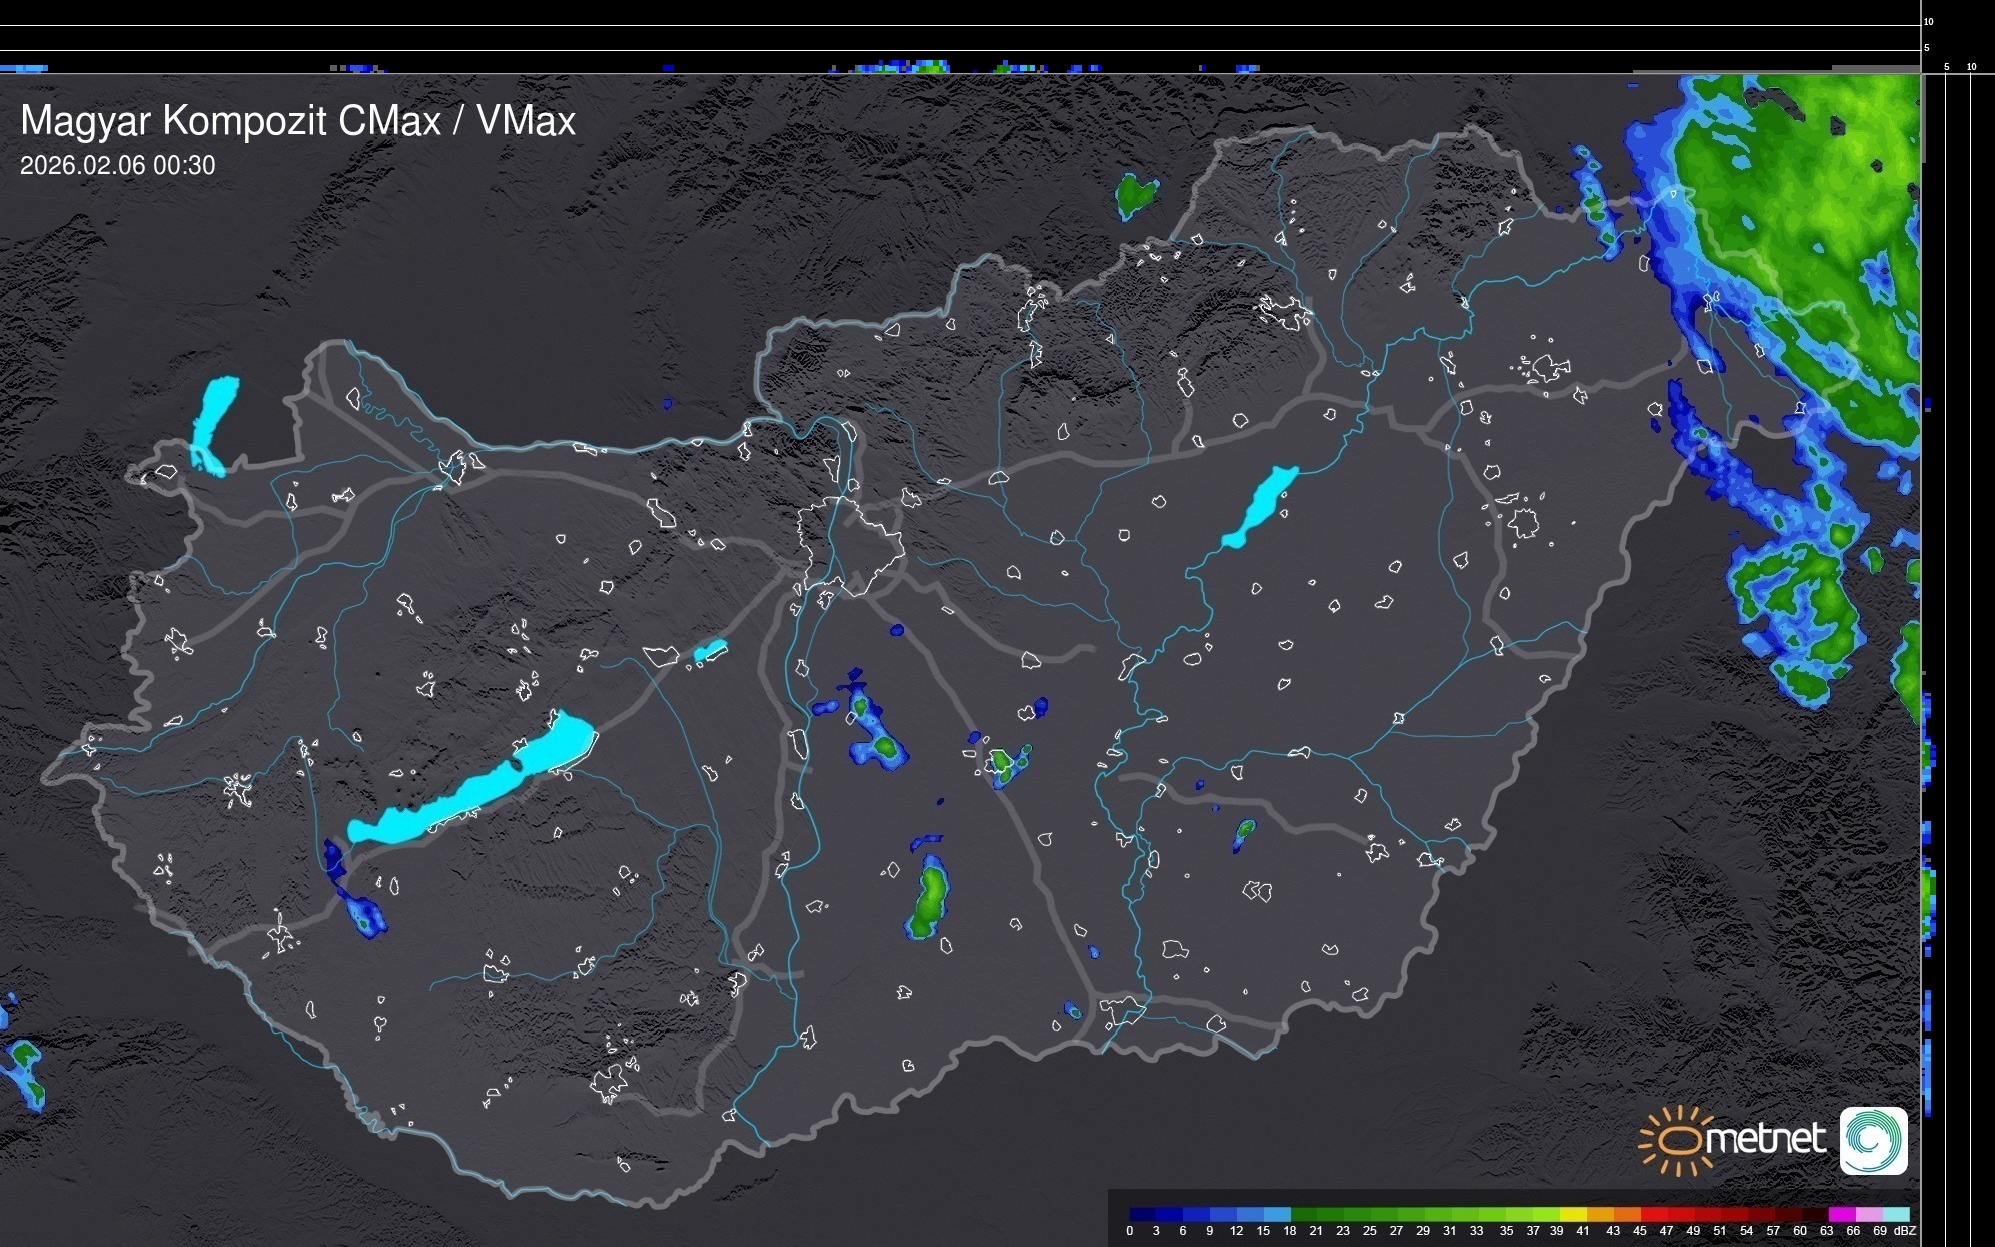
Task: Click the Budapest city outline
Action: pyautogui.click(x=850, y=545)
